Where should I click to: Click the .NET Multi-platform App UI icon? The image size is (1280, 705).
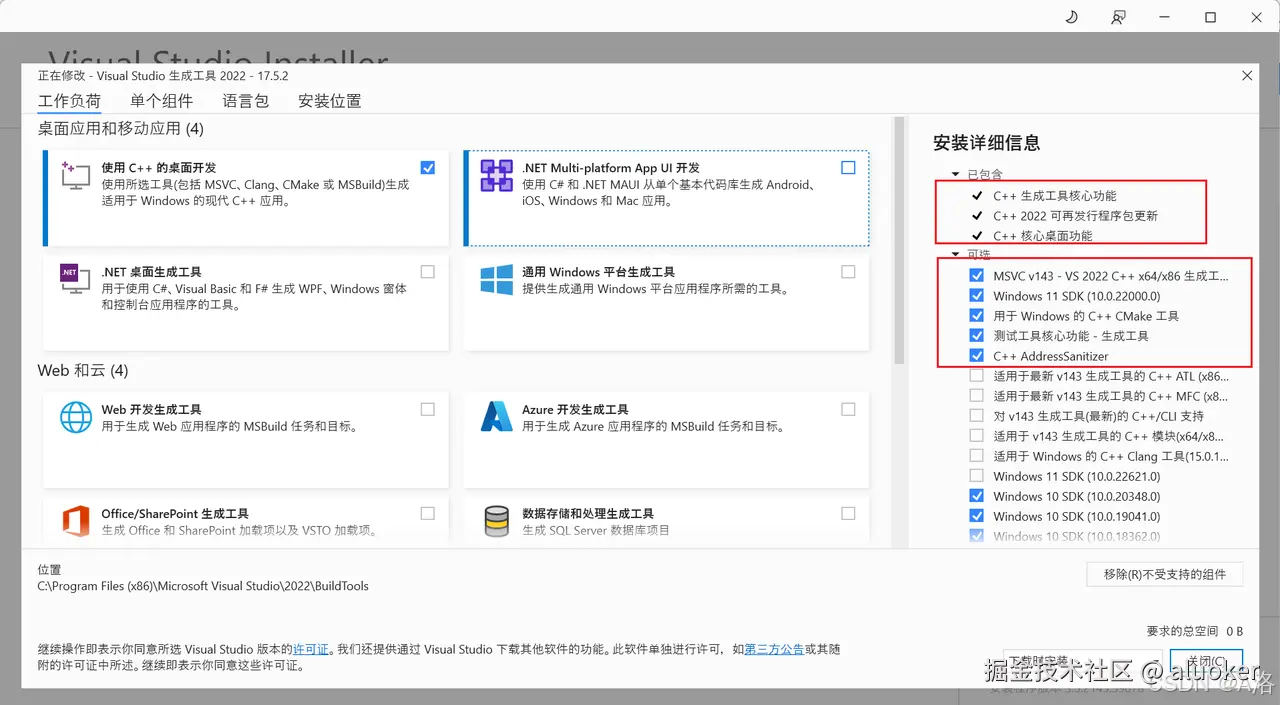coord(495,175)
